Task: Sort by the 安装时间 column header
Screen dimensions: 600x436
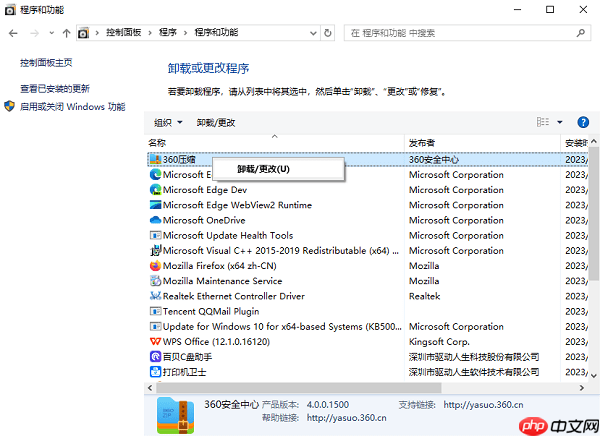Action: click(x=576, y=143)
